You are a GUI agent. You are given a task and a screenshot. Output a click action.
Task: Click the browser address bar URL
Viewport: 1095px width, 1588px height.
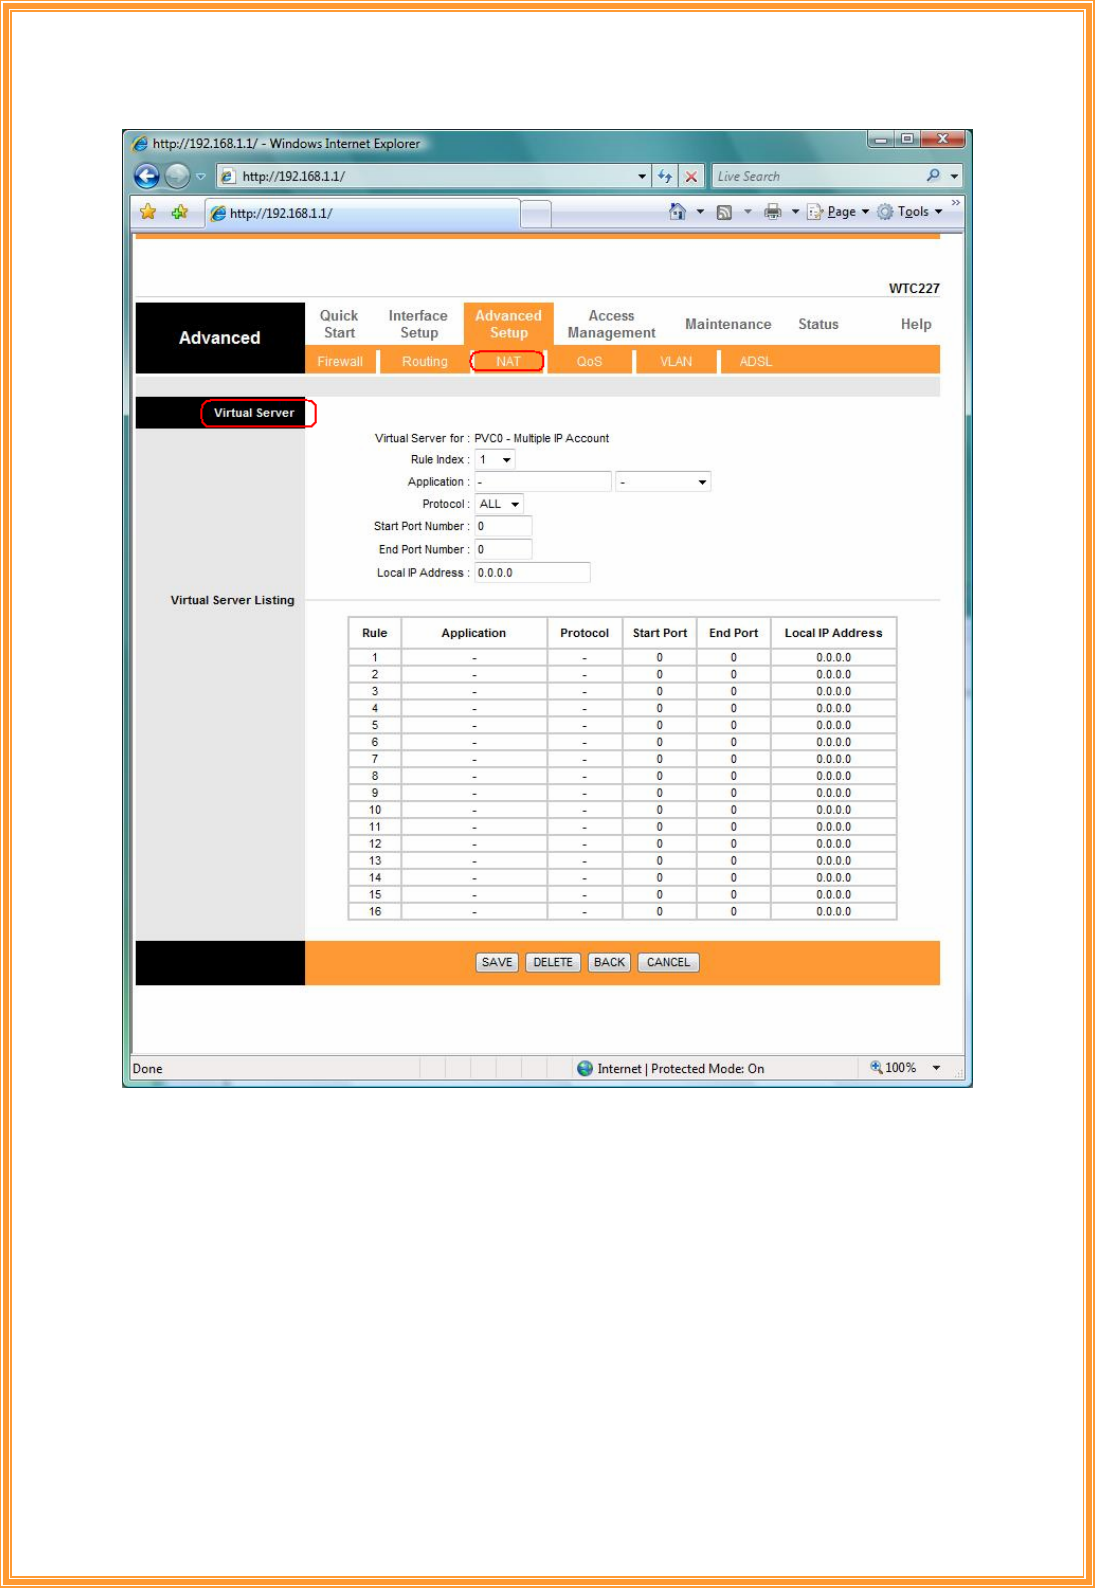click(x=293, y=176)
